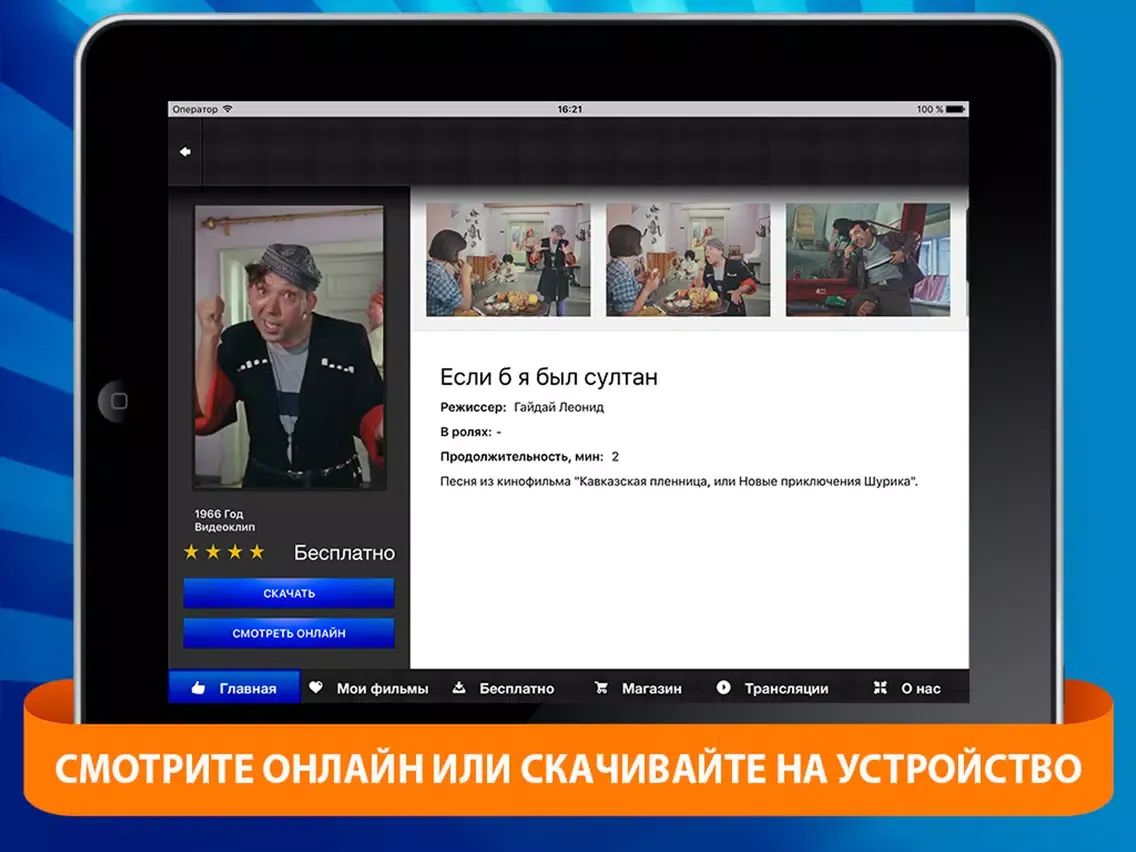Tap the 100 % battery percentage

[930, 109]
